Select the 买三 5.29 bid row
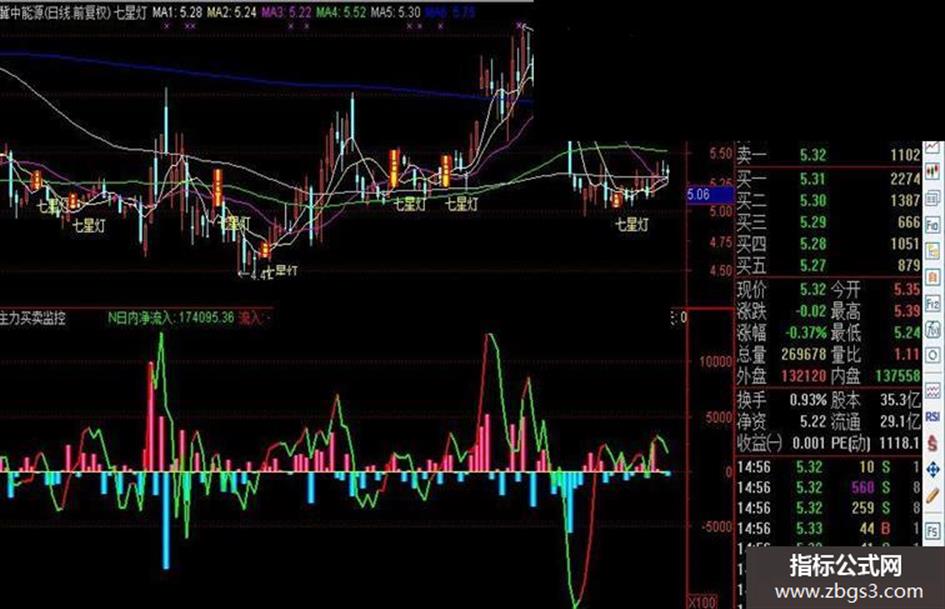945x609 pixels. tap(829, 222)
